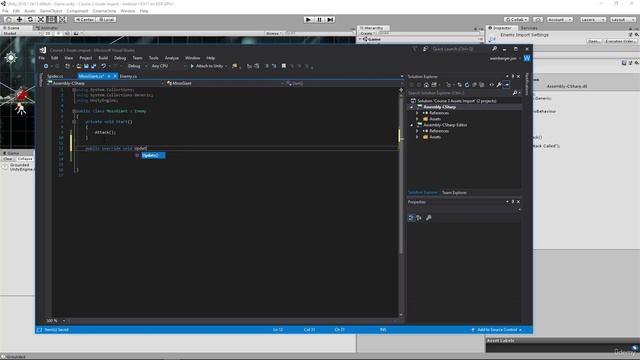Close the MossGiant.cs editor tab
Viewport: 640px width, 360px height.
pyautogui.click(x=115, y=76)
